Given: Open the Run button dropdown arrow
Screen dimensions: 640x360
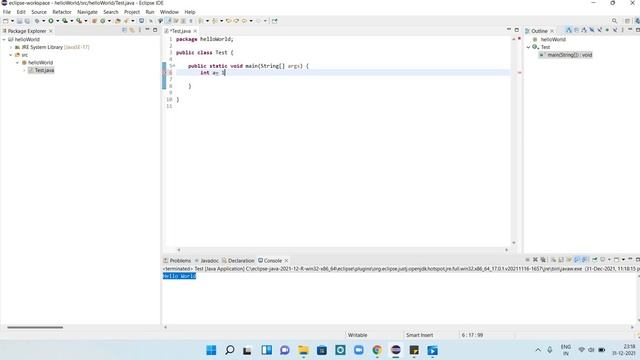Looking at the screenshot, I should pyautogui.click(x=58, y=21).
